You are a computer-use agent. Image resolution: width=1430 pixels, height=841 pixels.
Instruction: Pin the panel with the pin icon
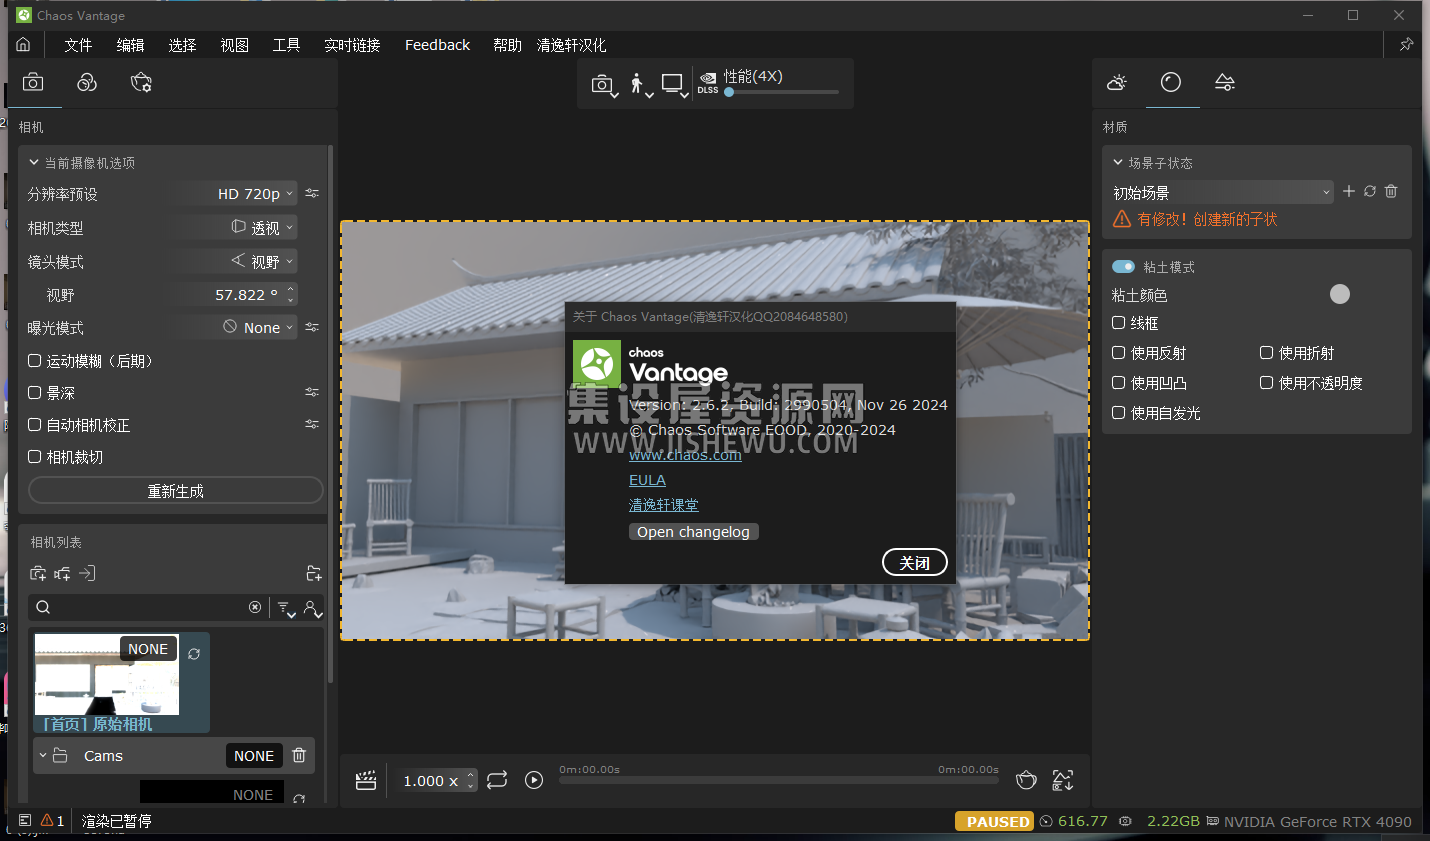tap(1406, 45)
